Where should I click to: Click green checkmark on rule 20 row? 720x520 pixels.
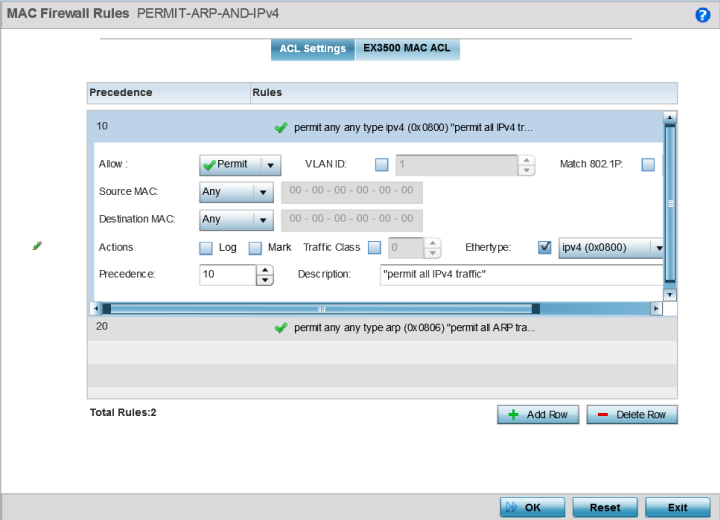click(x=281, y=327)
